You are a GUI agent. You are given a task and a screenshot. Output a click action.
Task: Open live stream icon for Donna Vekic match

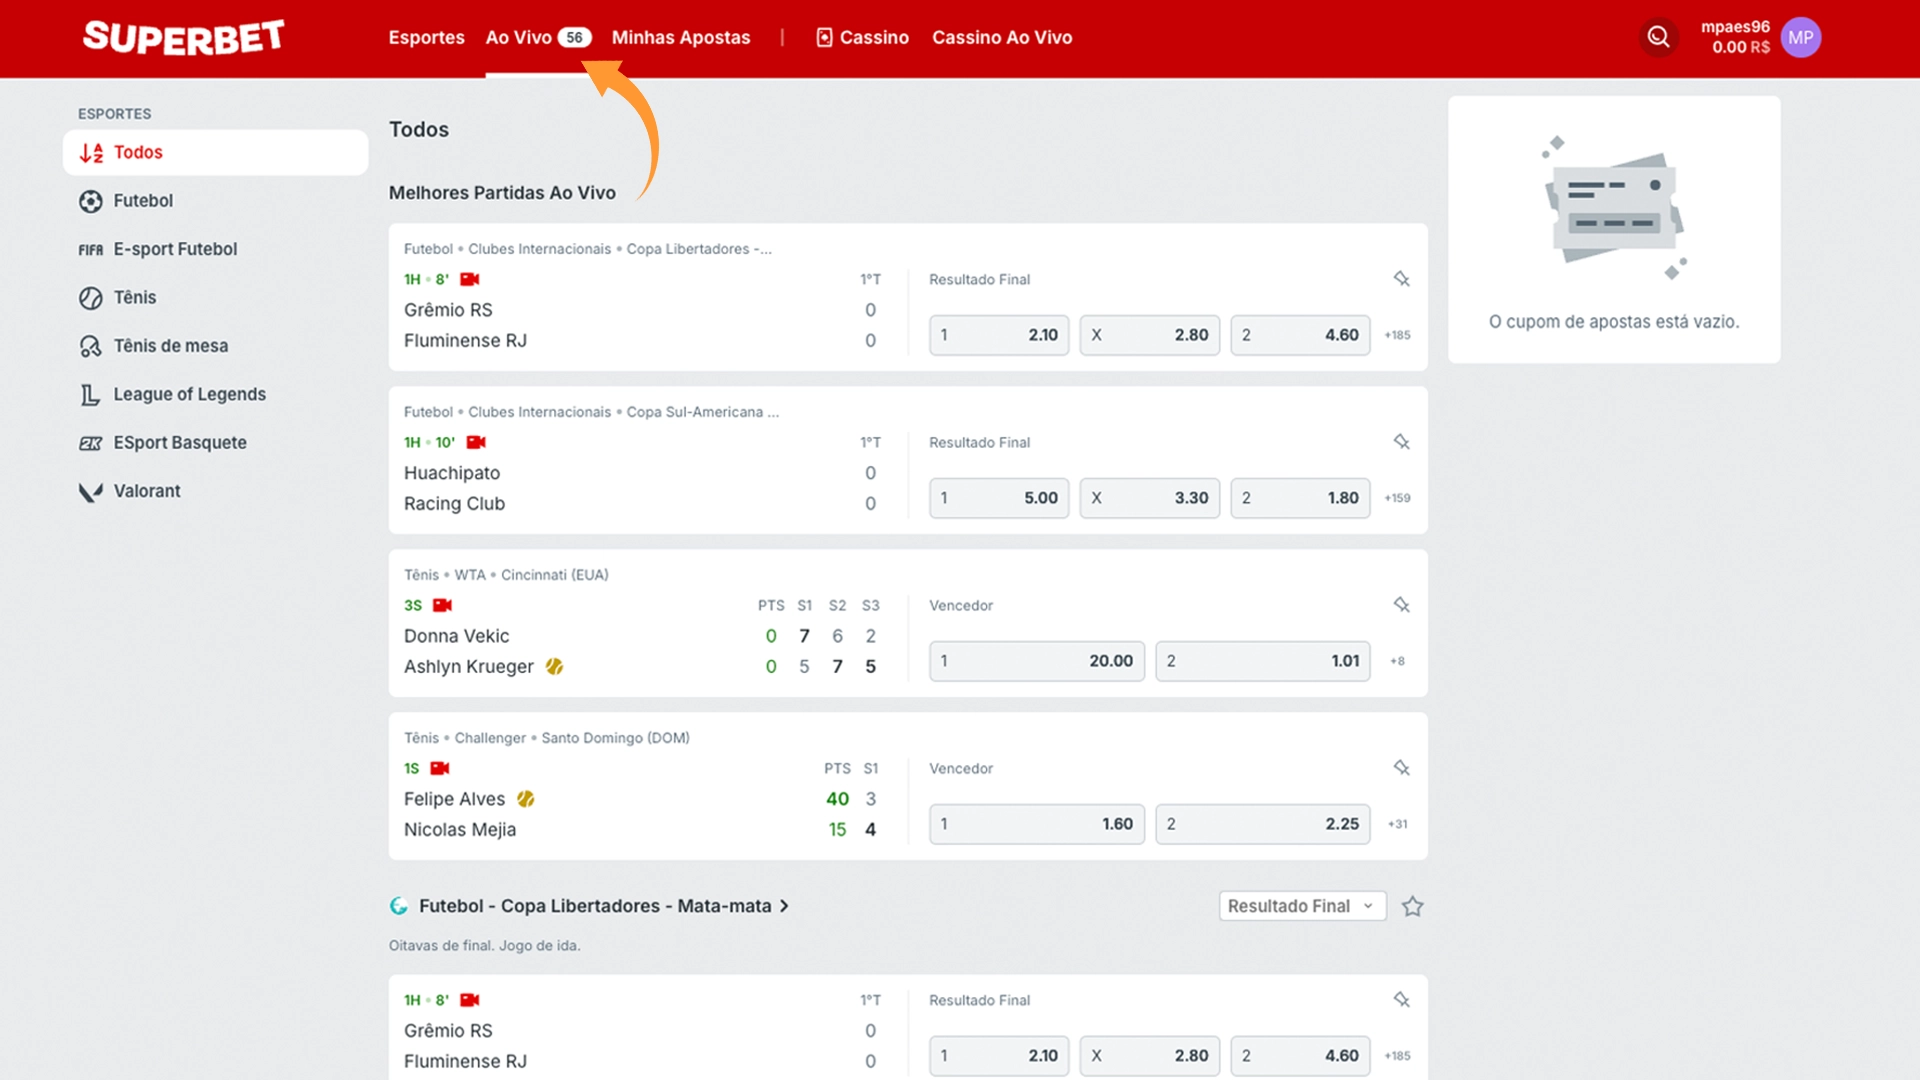pyautogui.click(x=442, y=605)
